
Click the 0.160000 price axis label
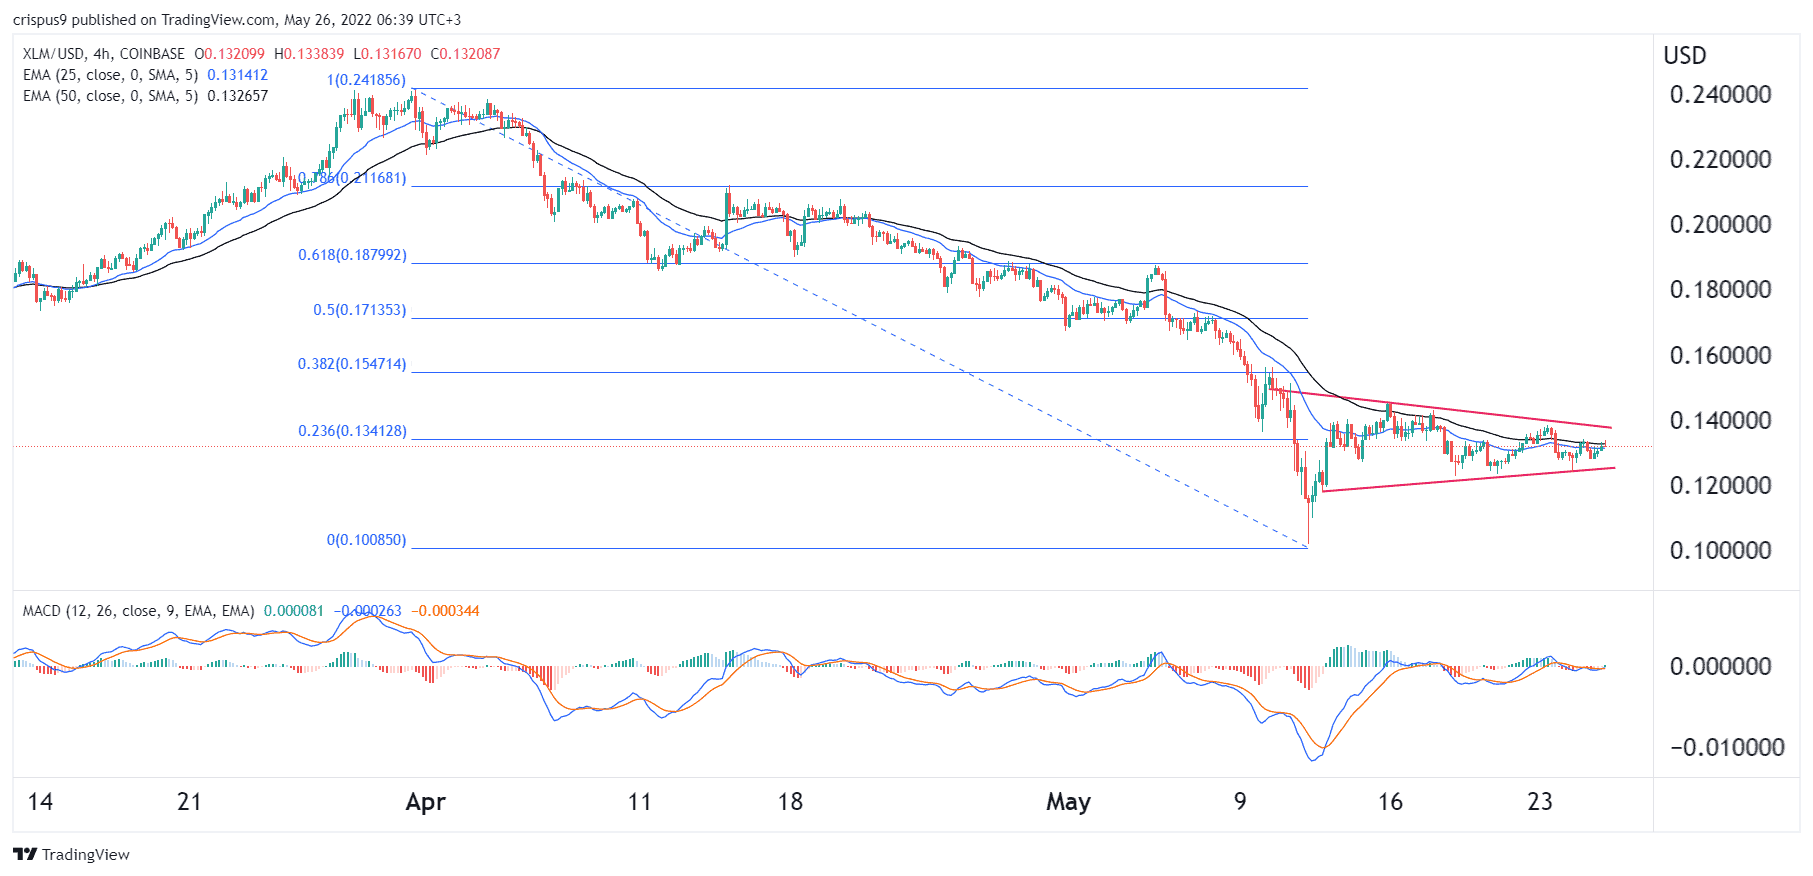click(1720, 356)
